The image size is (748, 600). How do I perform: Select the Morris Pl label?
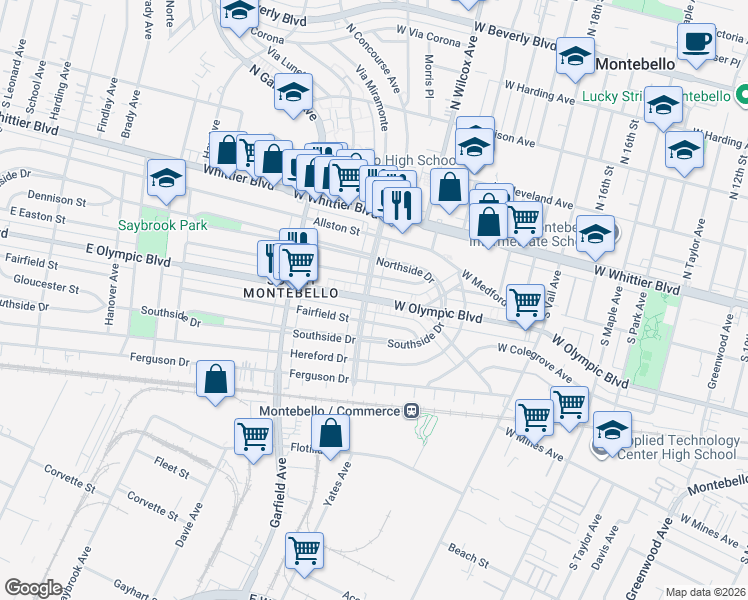pos(429,76)
